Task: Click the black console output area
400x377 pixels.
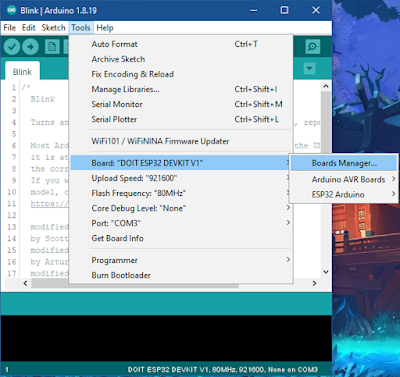Action: coord(166,338)
